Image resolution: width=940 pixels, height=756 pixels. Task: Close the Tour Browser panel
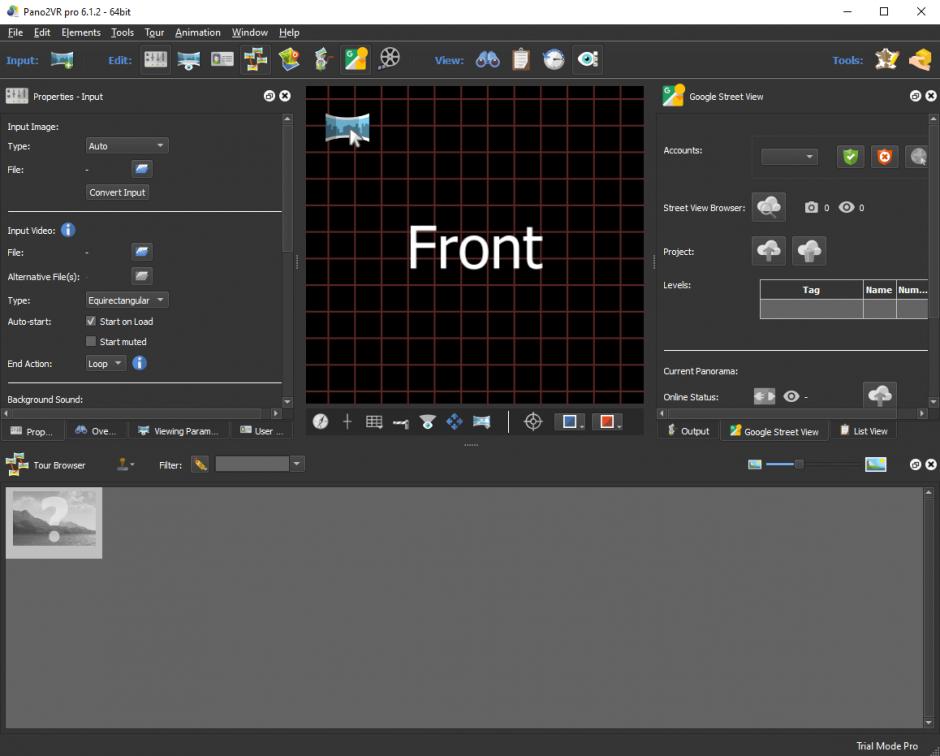pos(931,464)
